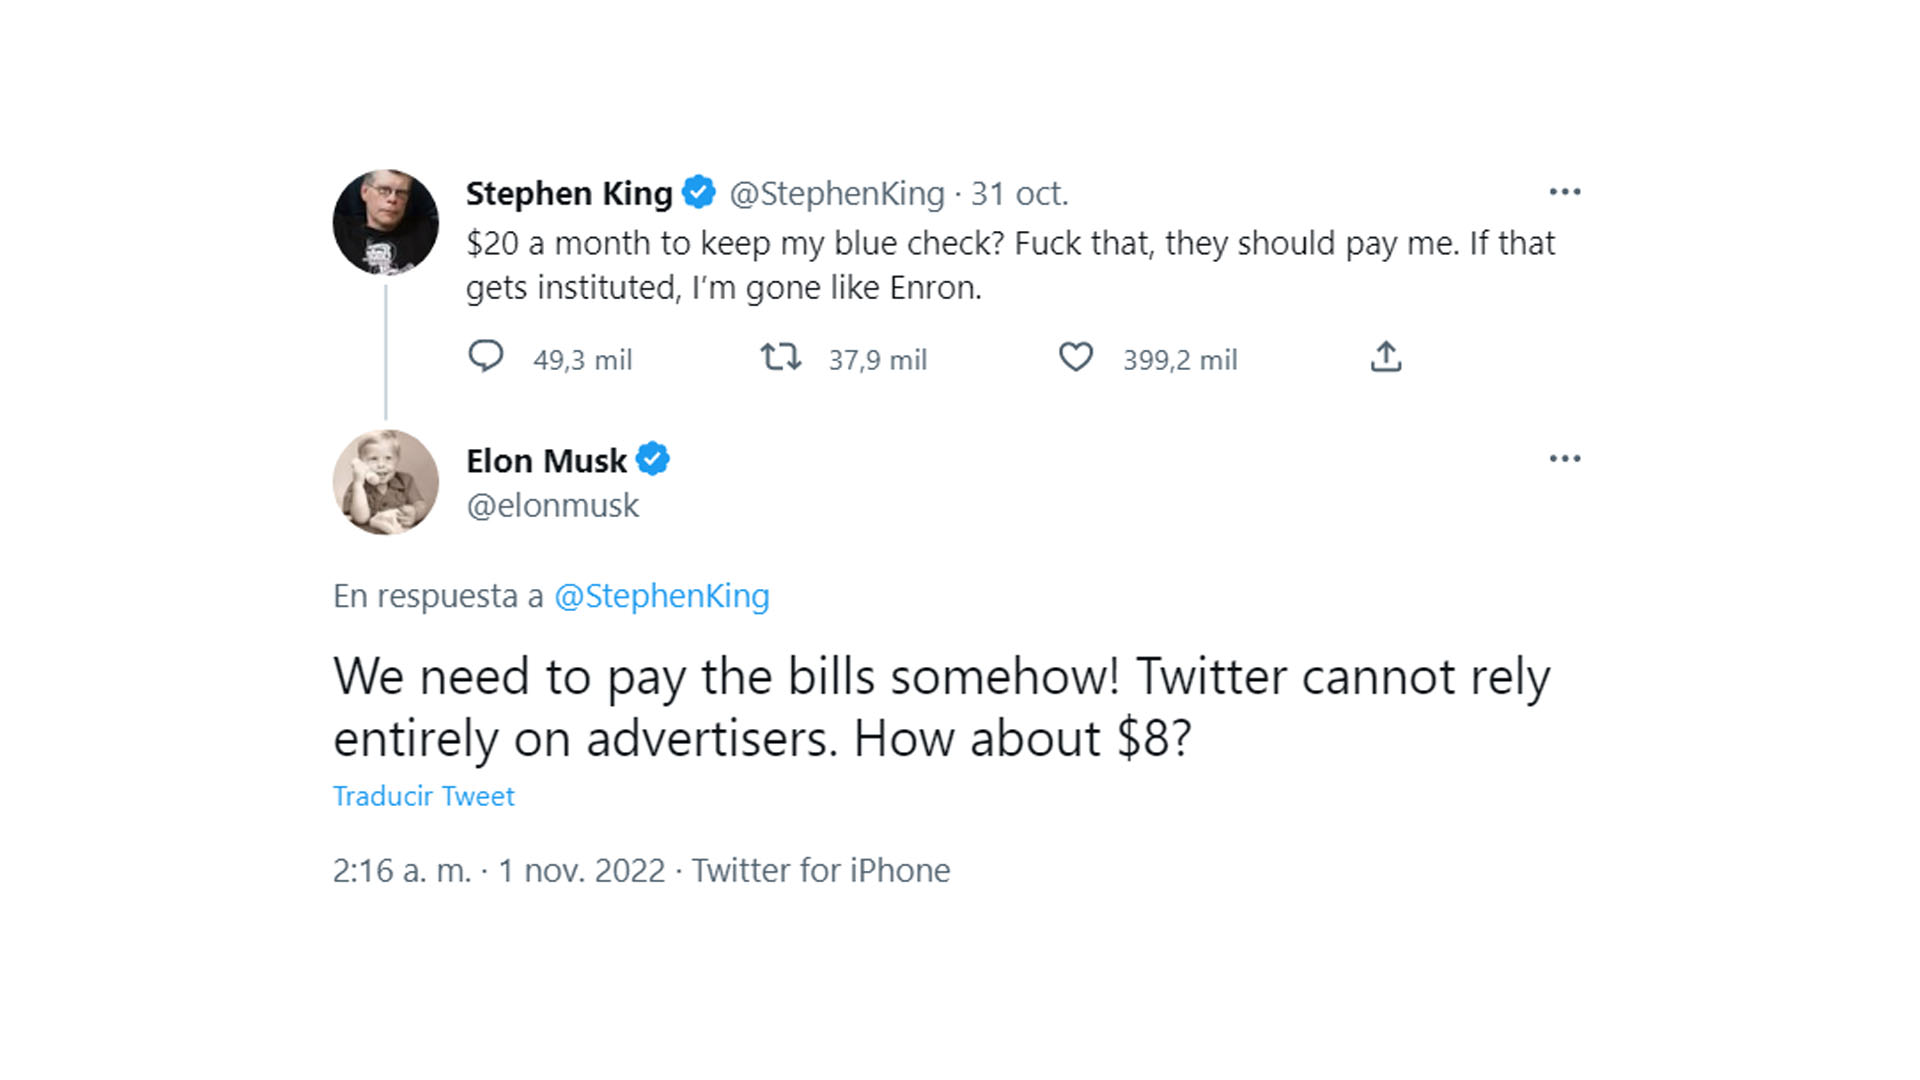
Task: Open more options on Elon Musk's tweet
Action: pyautogui.click(x=1564, y=459)
